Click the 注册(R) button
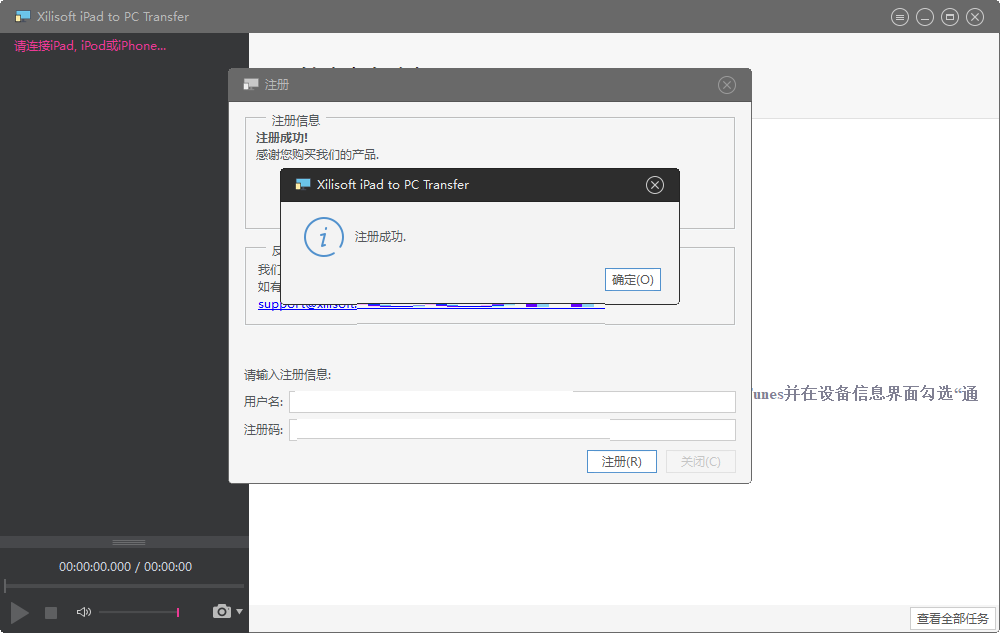The image size is (1000, 633). click(x=622, y=462)
